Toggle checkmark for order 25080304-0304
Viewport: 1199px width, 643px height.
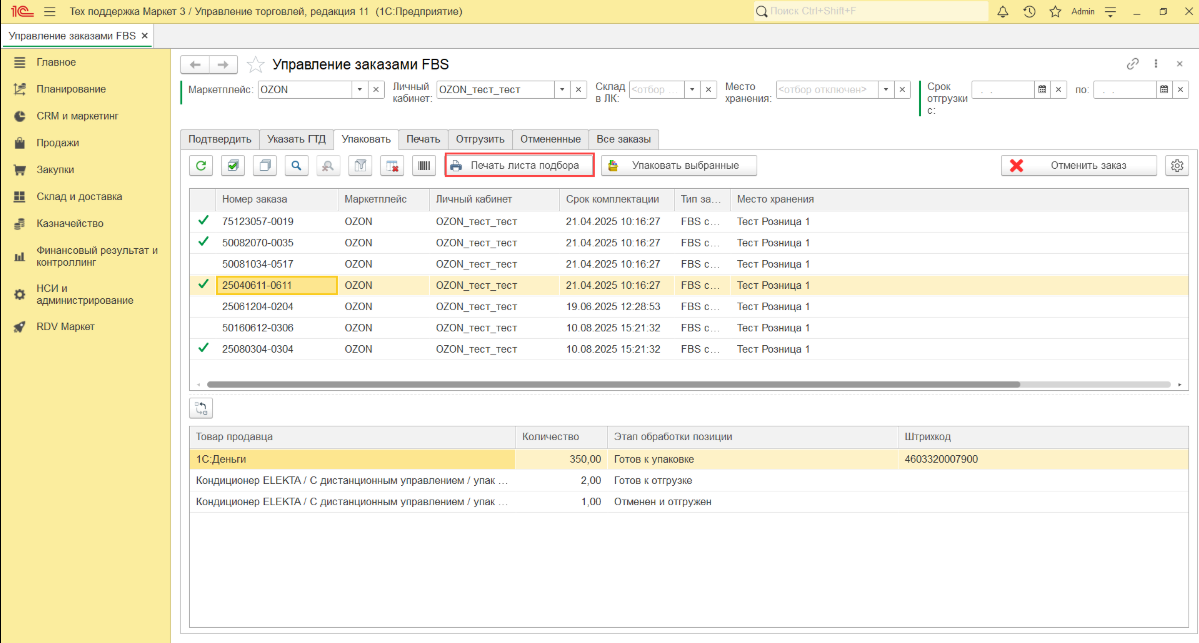(203, 349)
